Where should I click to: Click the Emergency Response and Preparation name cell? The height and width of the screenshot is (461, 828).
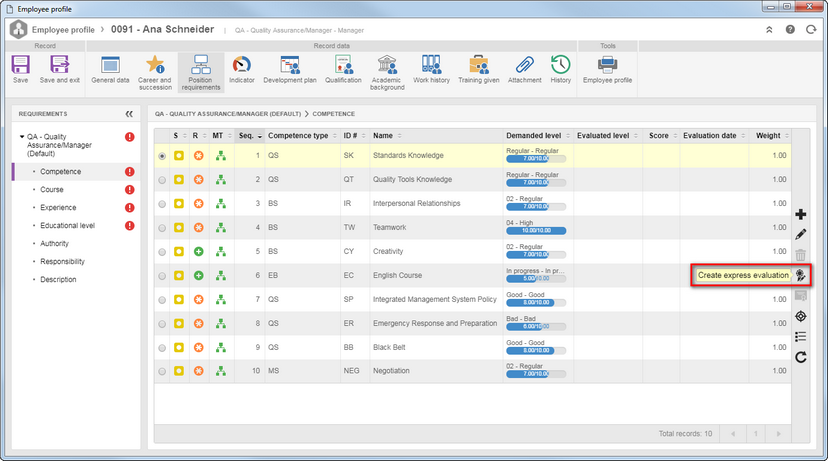click(435, 323)
